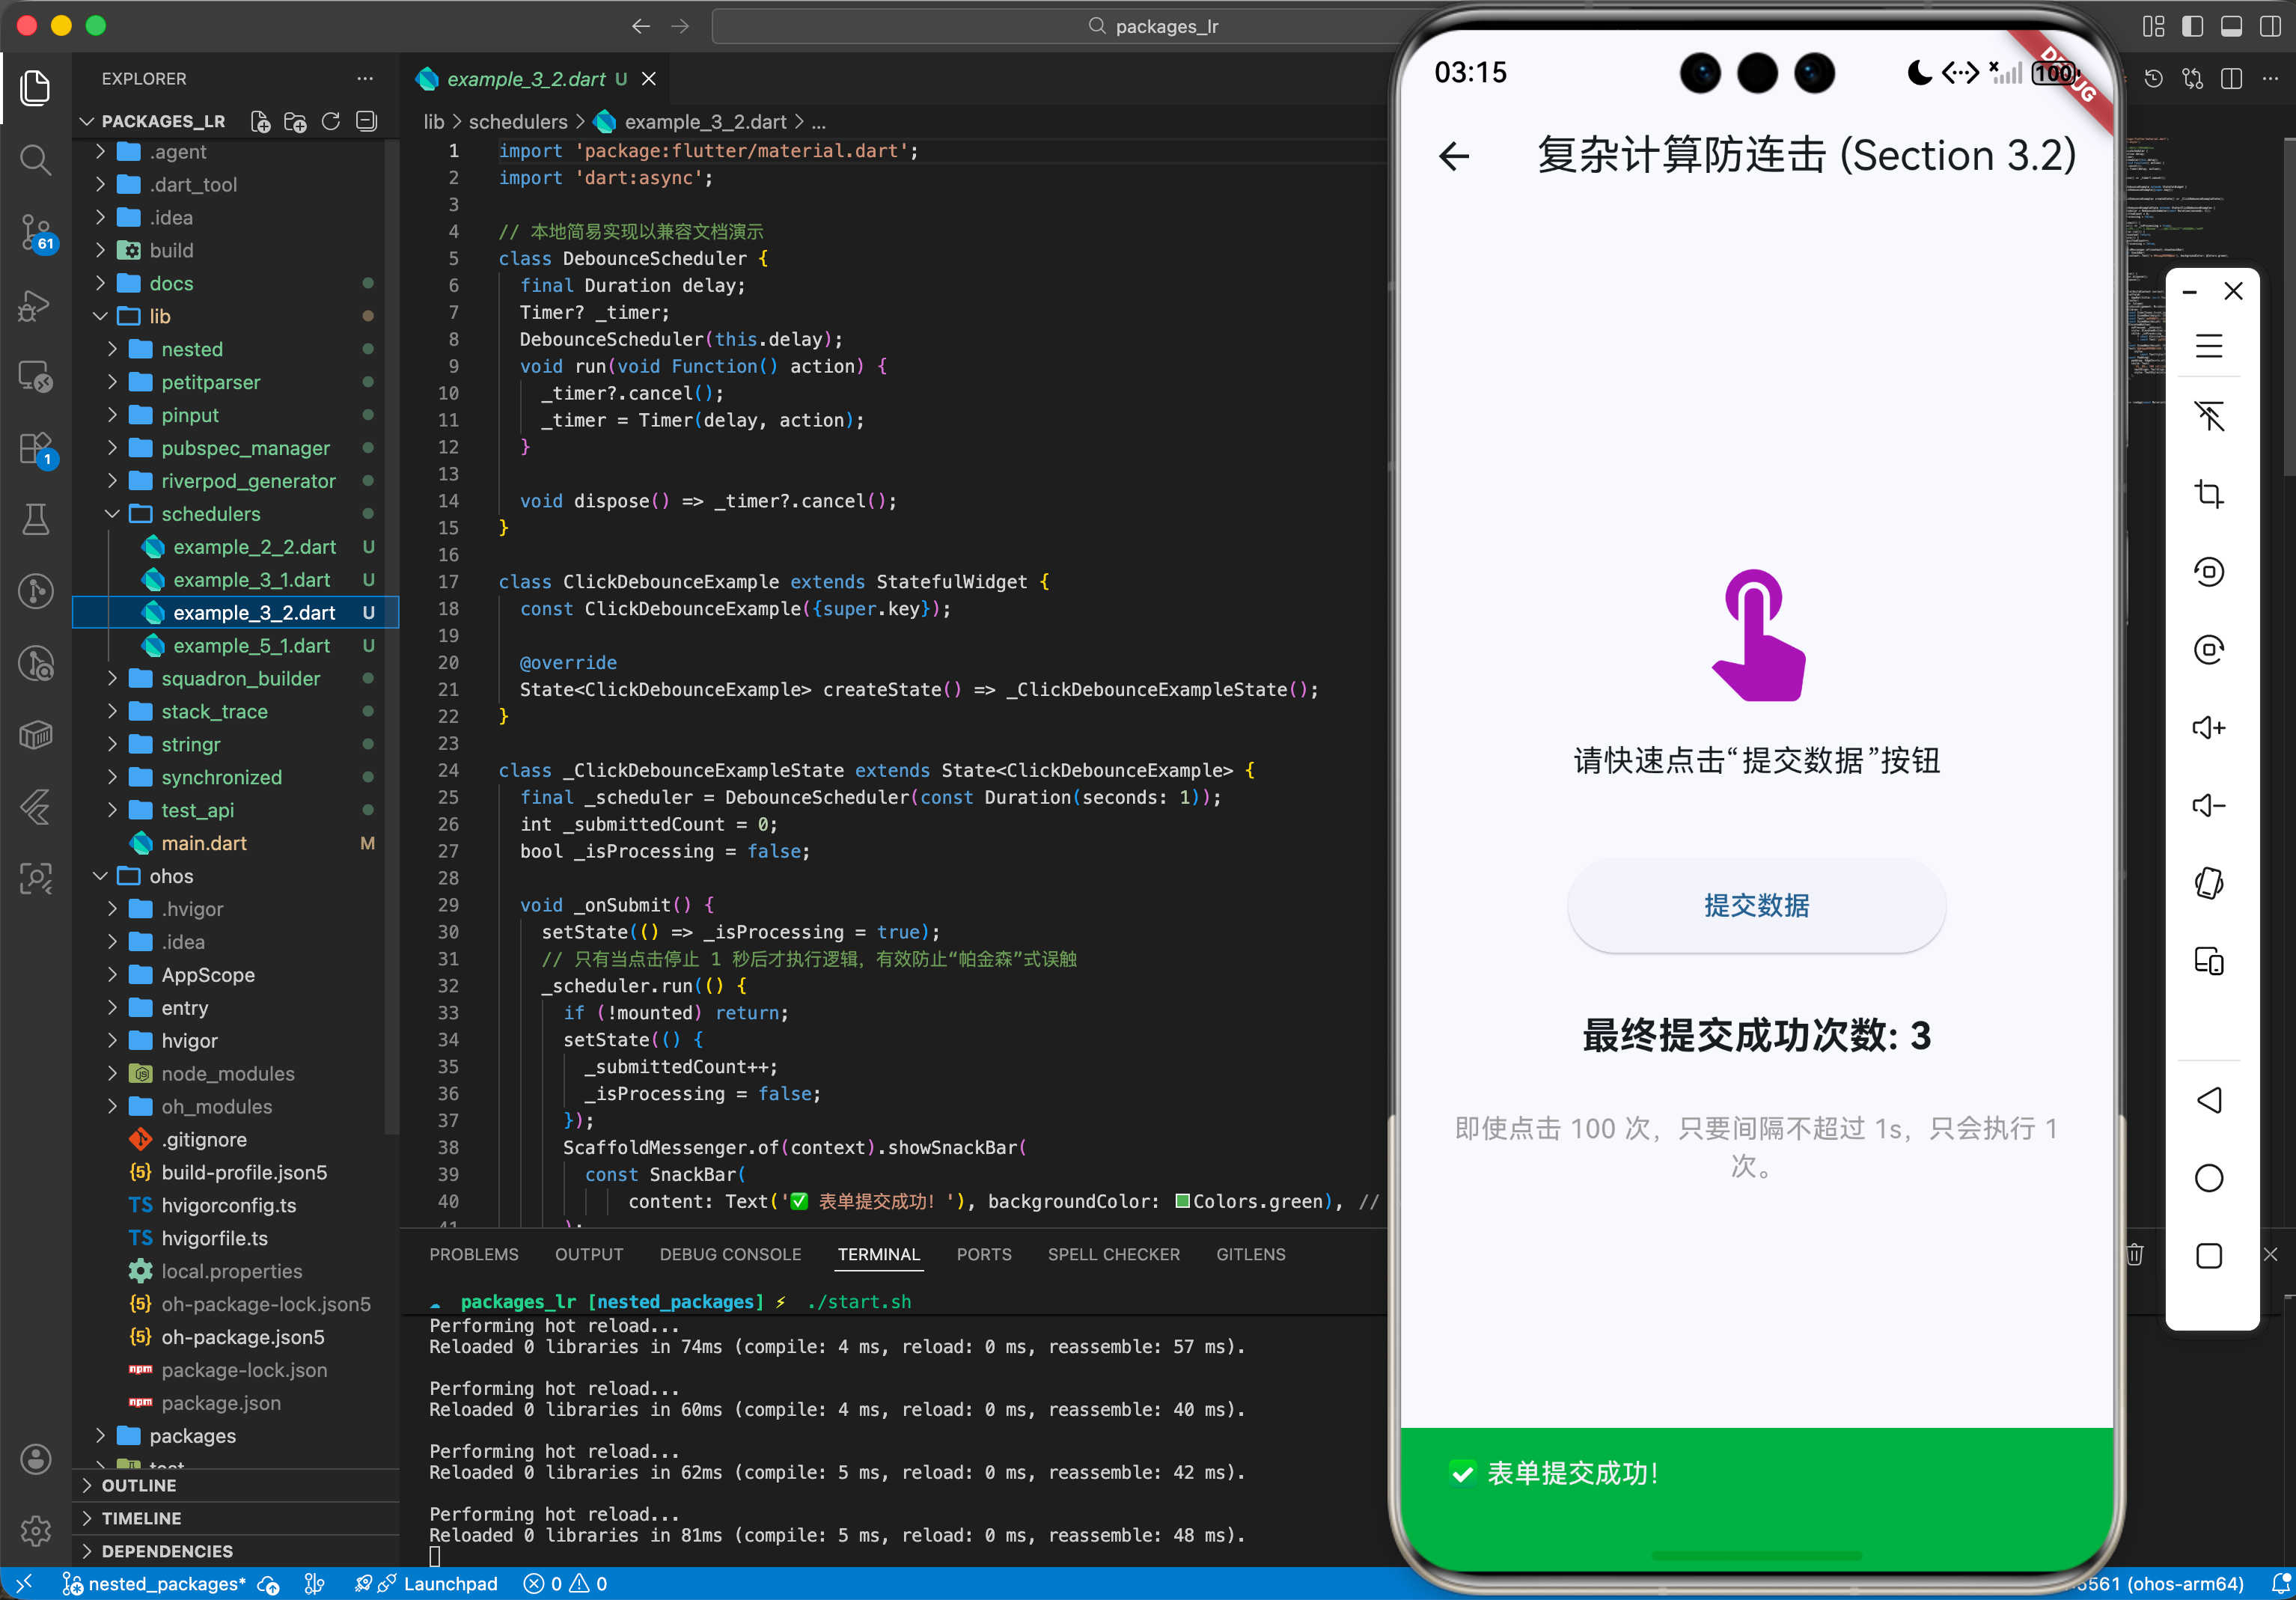Switch to the PROBLEMS panel tab
This screenshot has width=2296, height=1600.
pyautogui.click(x=473, y=1254)
